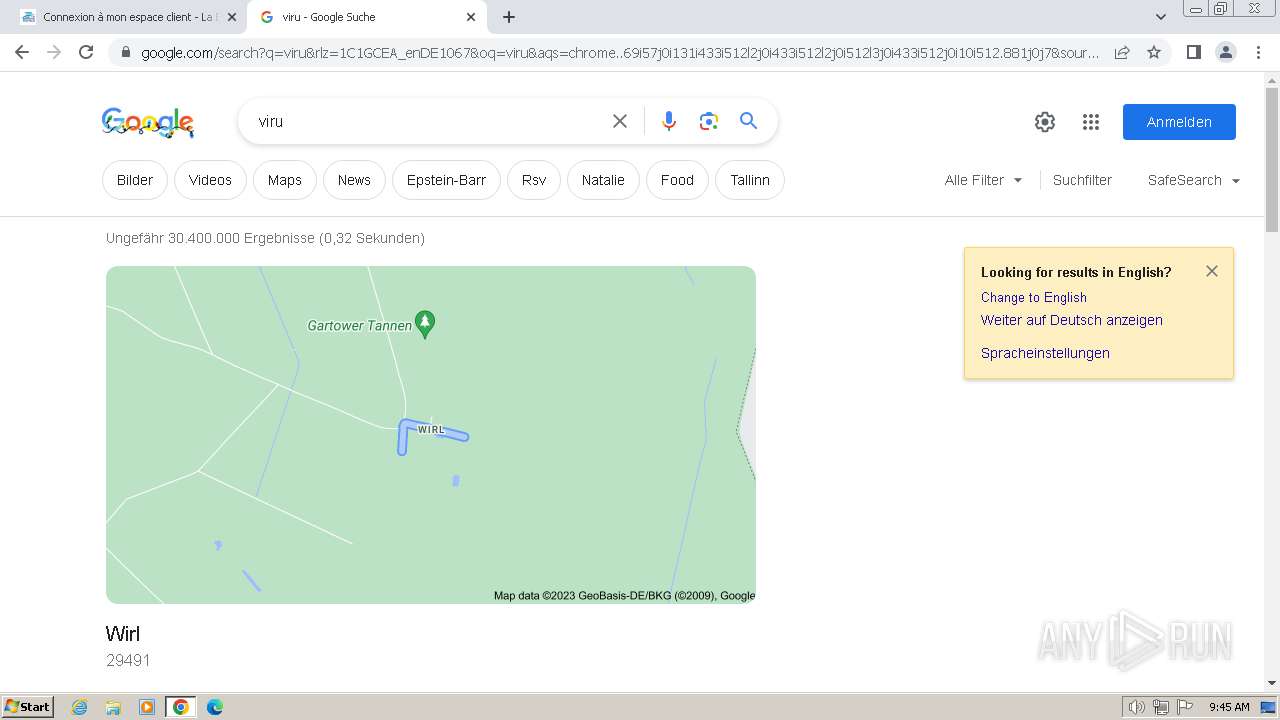The height and width of the screenshot is (720, 1280).
Task: Click the address bar URL
Action: pos(620,52)
